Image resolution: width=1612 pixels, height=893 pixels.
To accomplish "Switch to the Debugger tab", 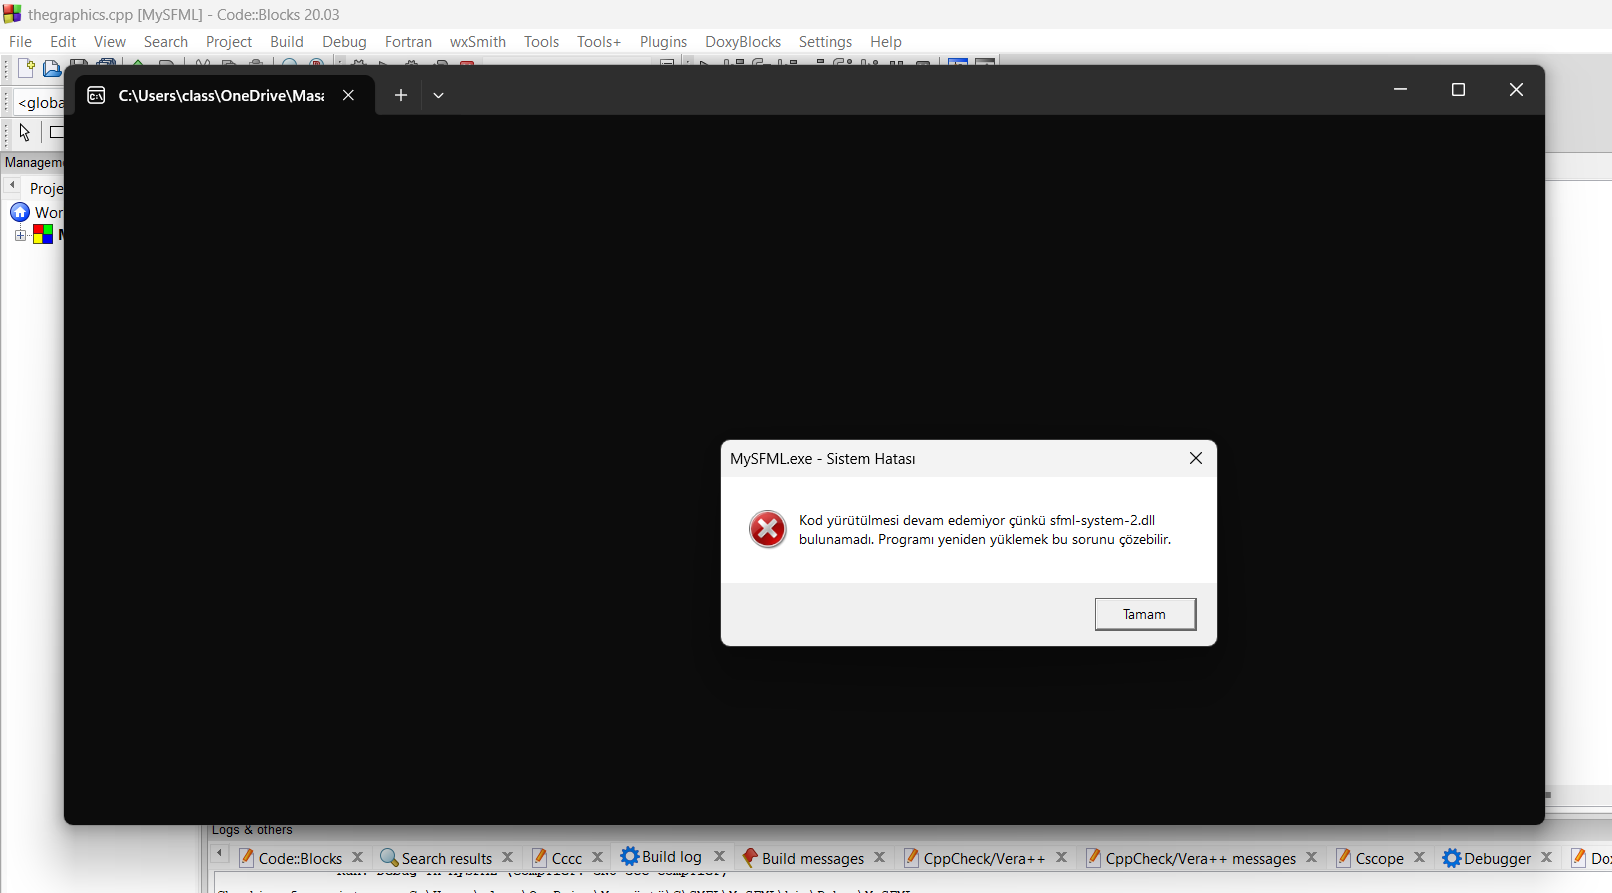I will click(x=1498, y=858).
